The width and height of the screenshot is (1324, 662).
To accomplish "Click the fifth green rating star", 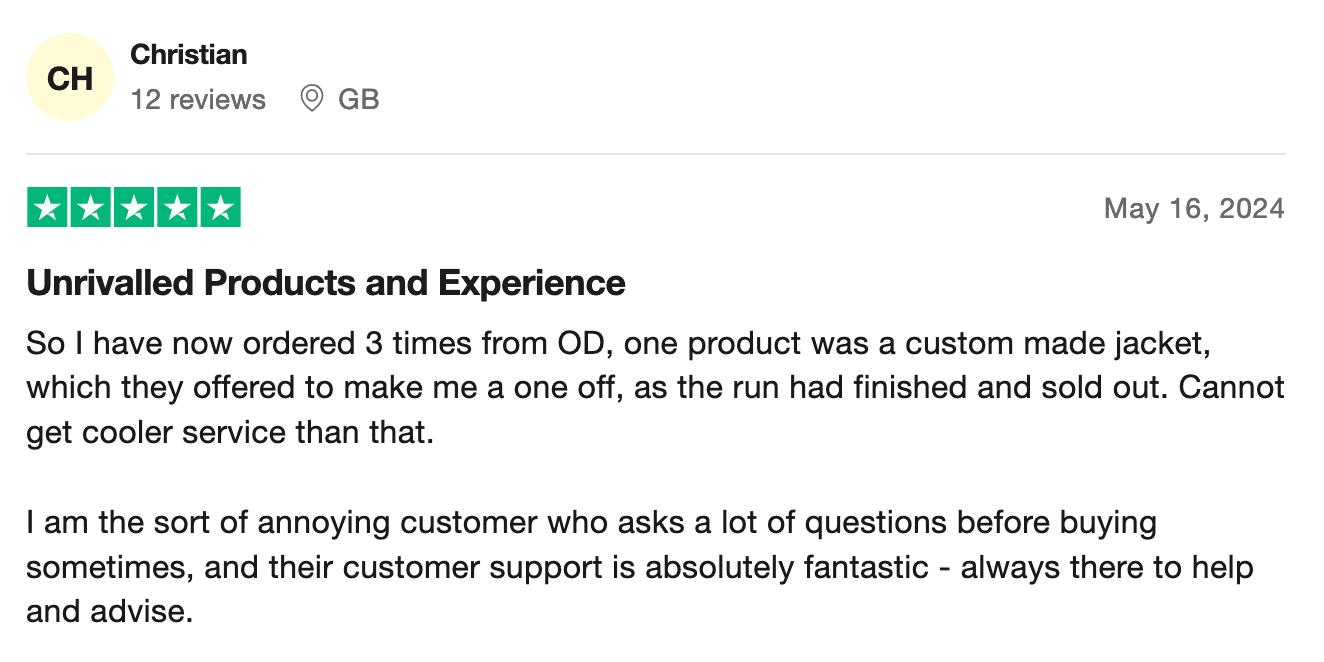I will (x=221, y=207).
